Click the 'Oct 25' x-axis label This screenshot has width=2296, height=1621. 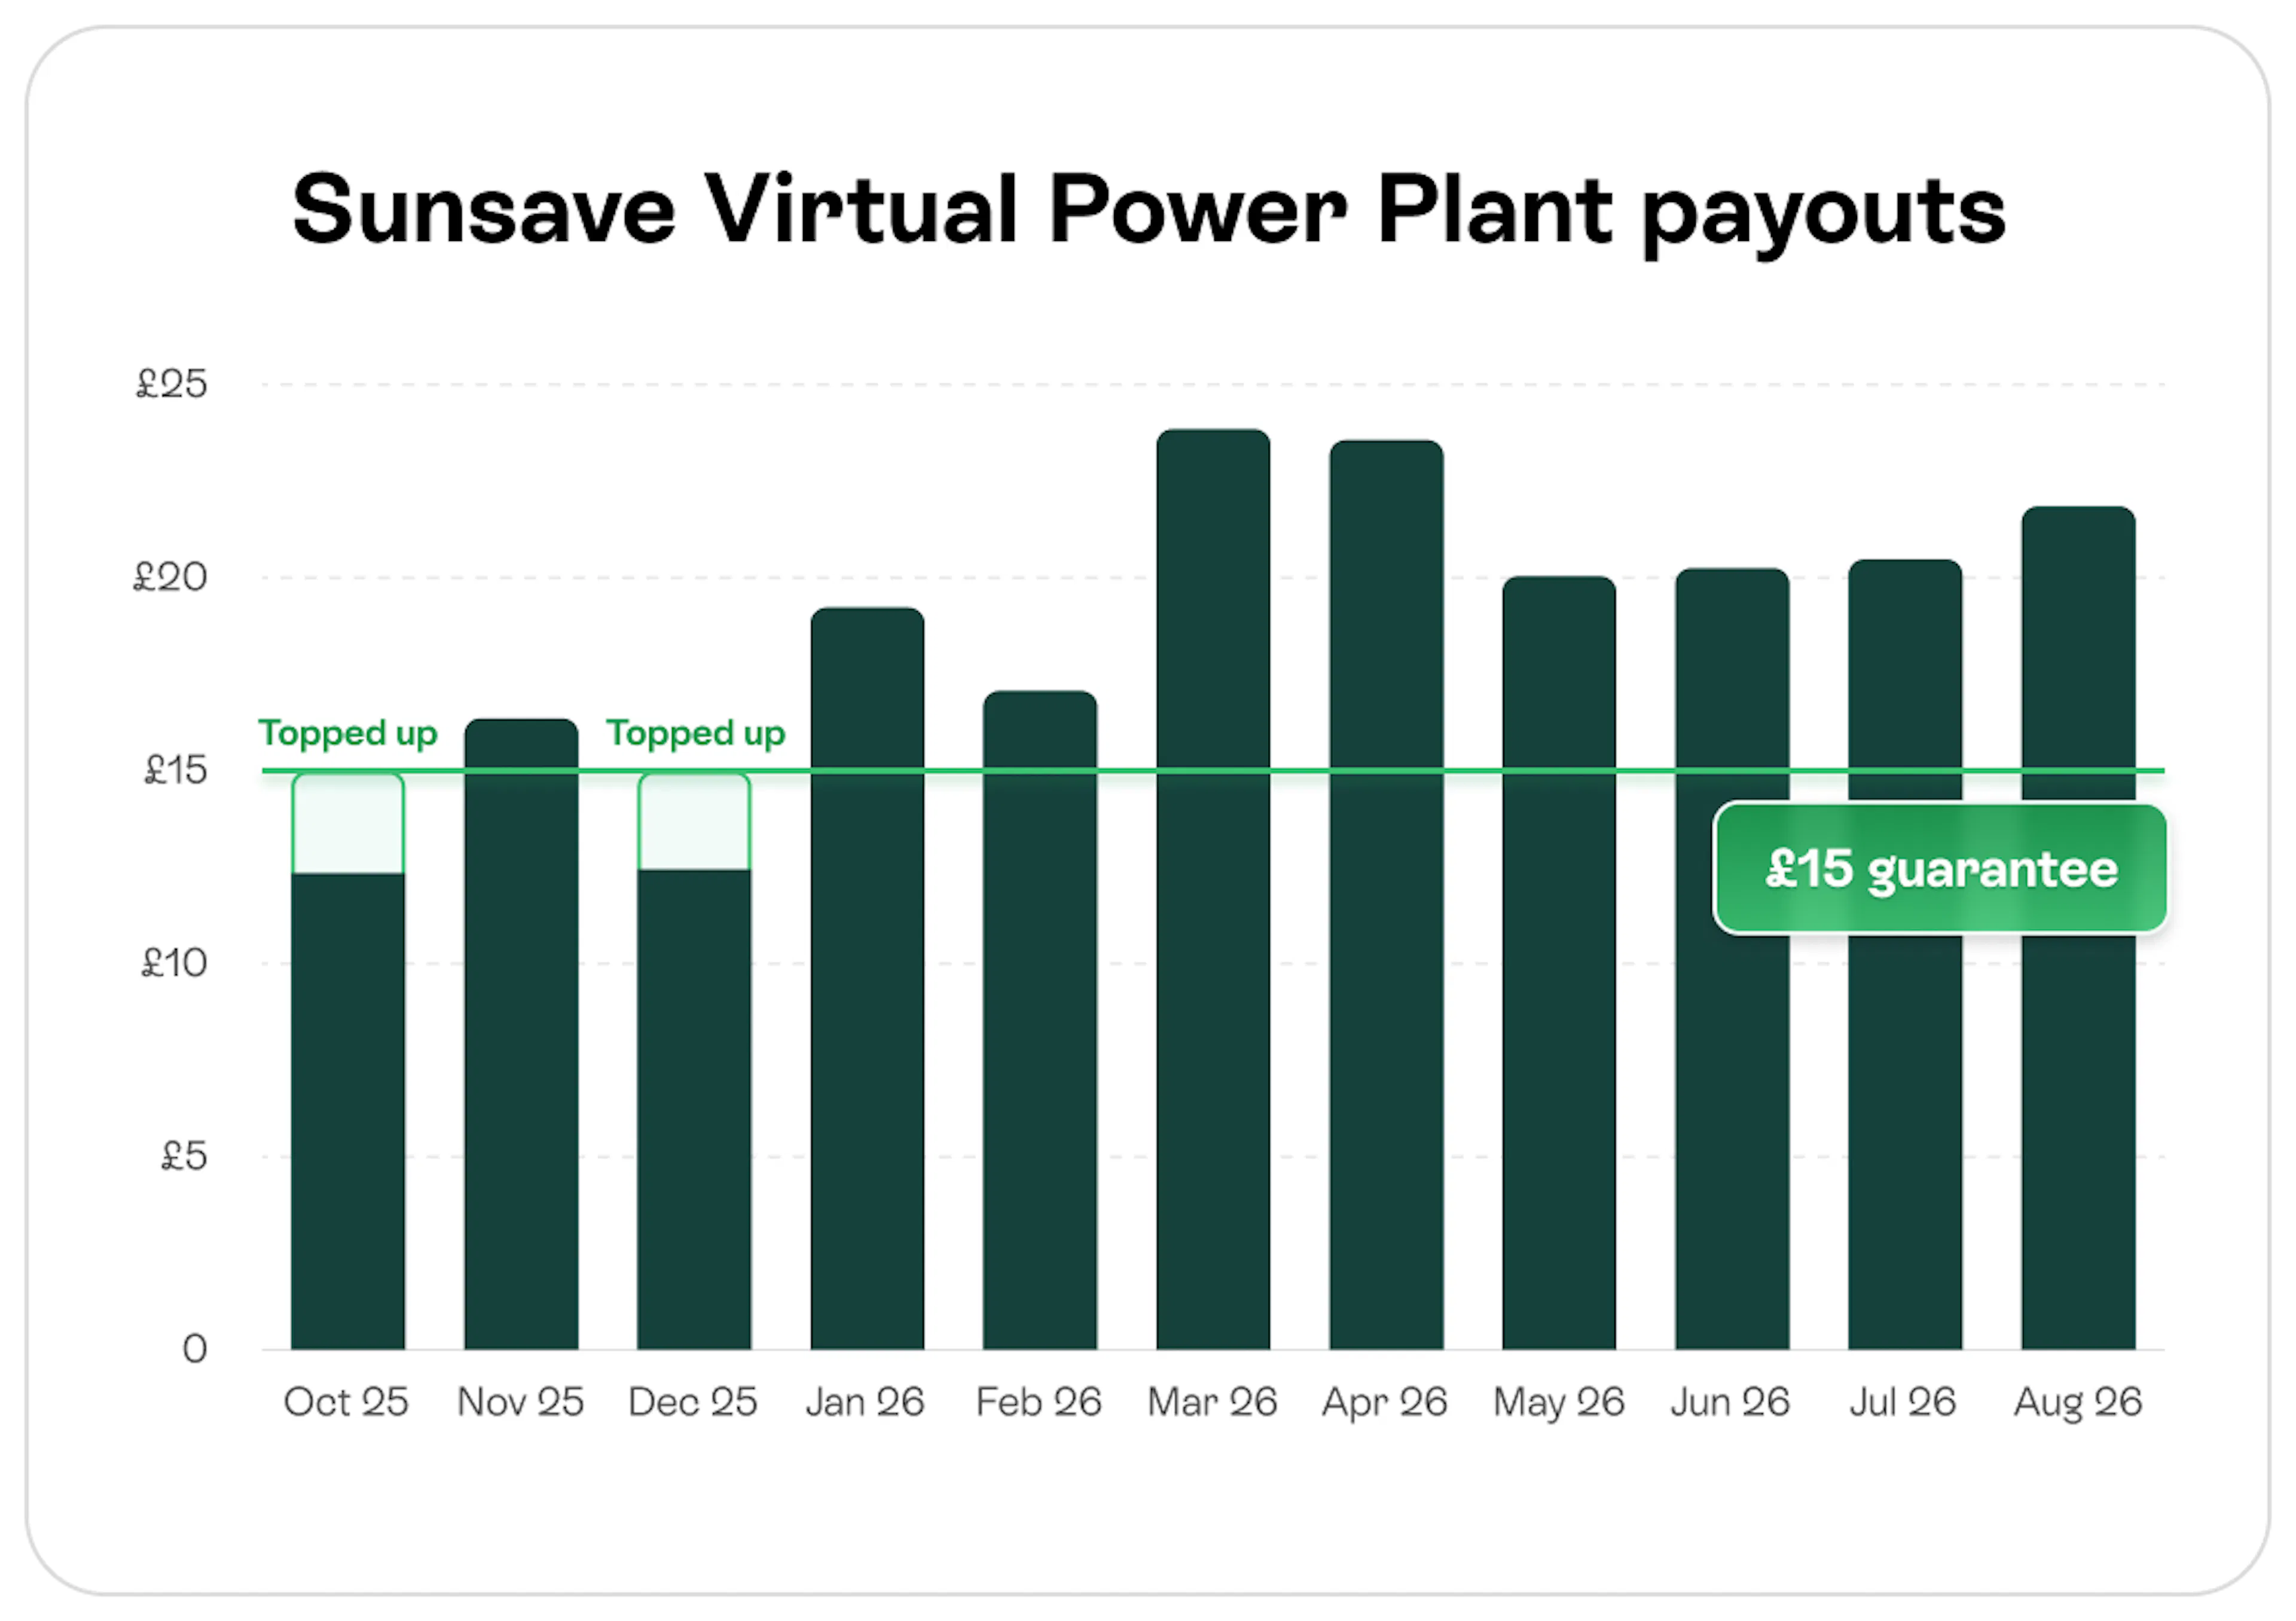click(346, 1402)
